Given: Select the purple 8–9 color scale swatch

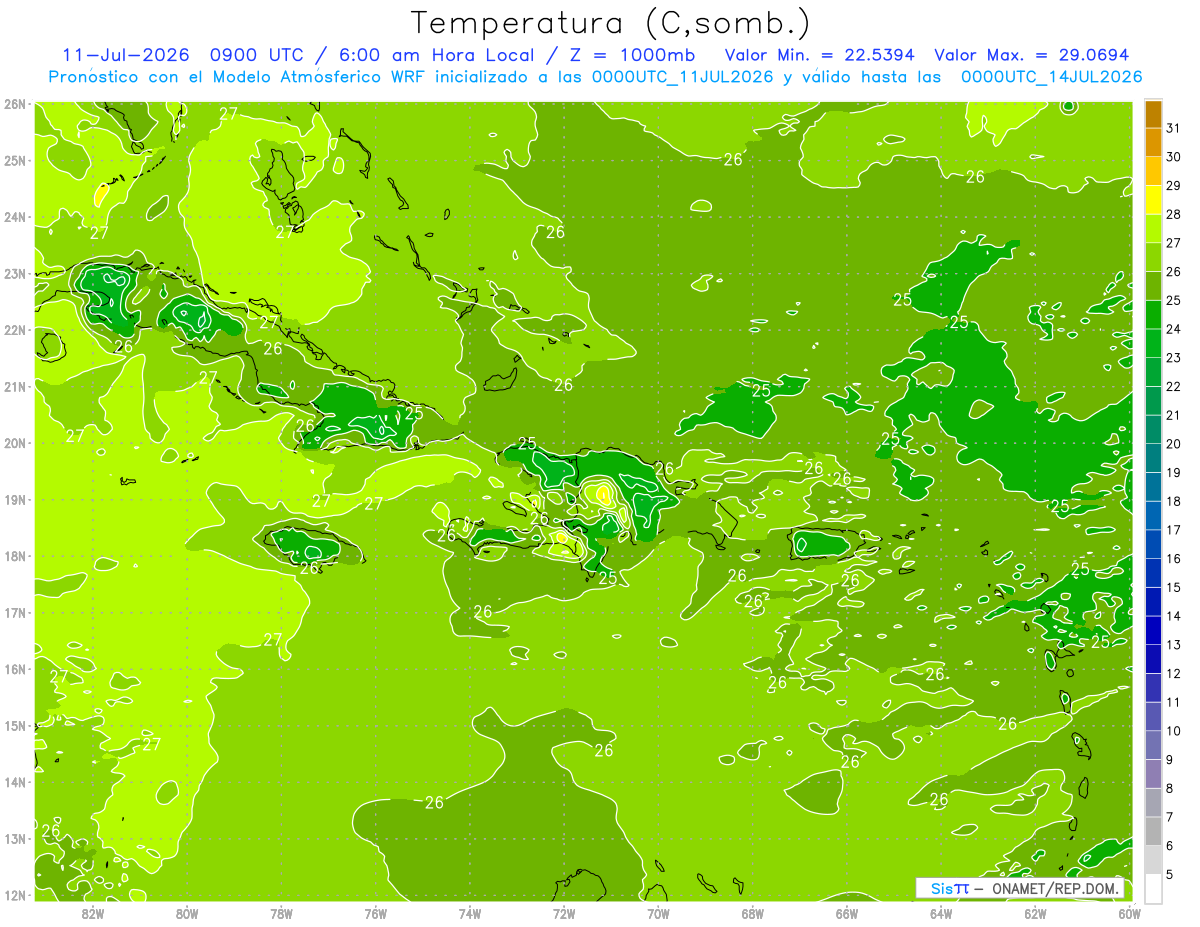Looking at the screenshot, I should click(1153, 773).
